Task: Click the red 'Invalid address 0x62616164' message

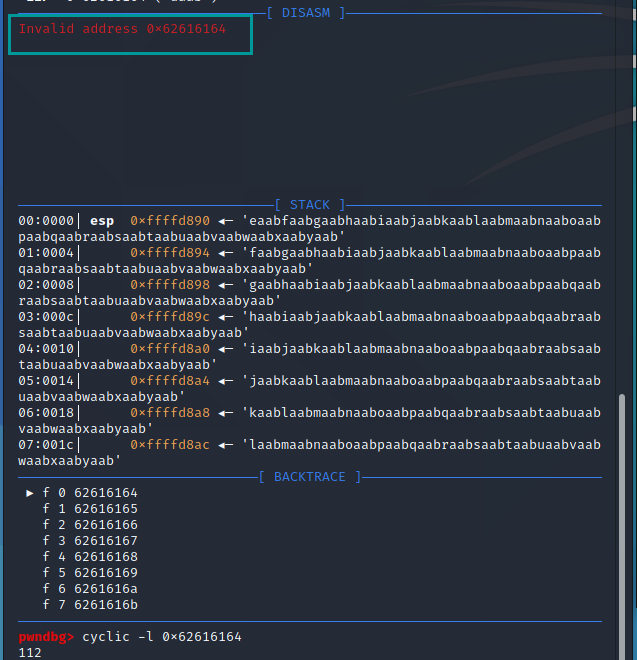Action: click(x=123, y=29)
